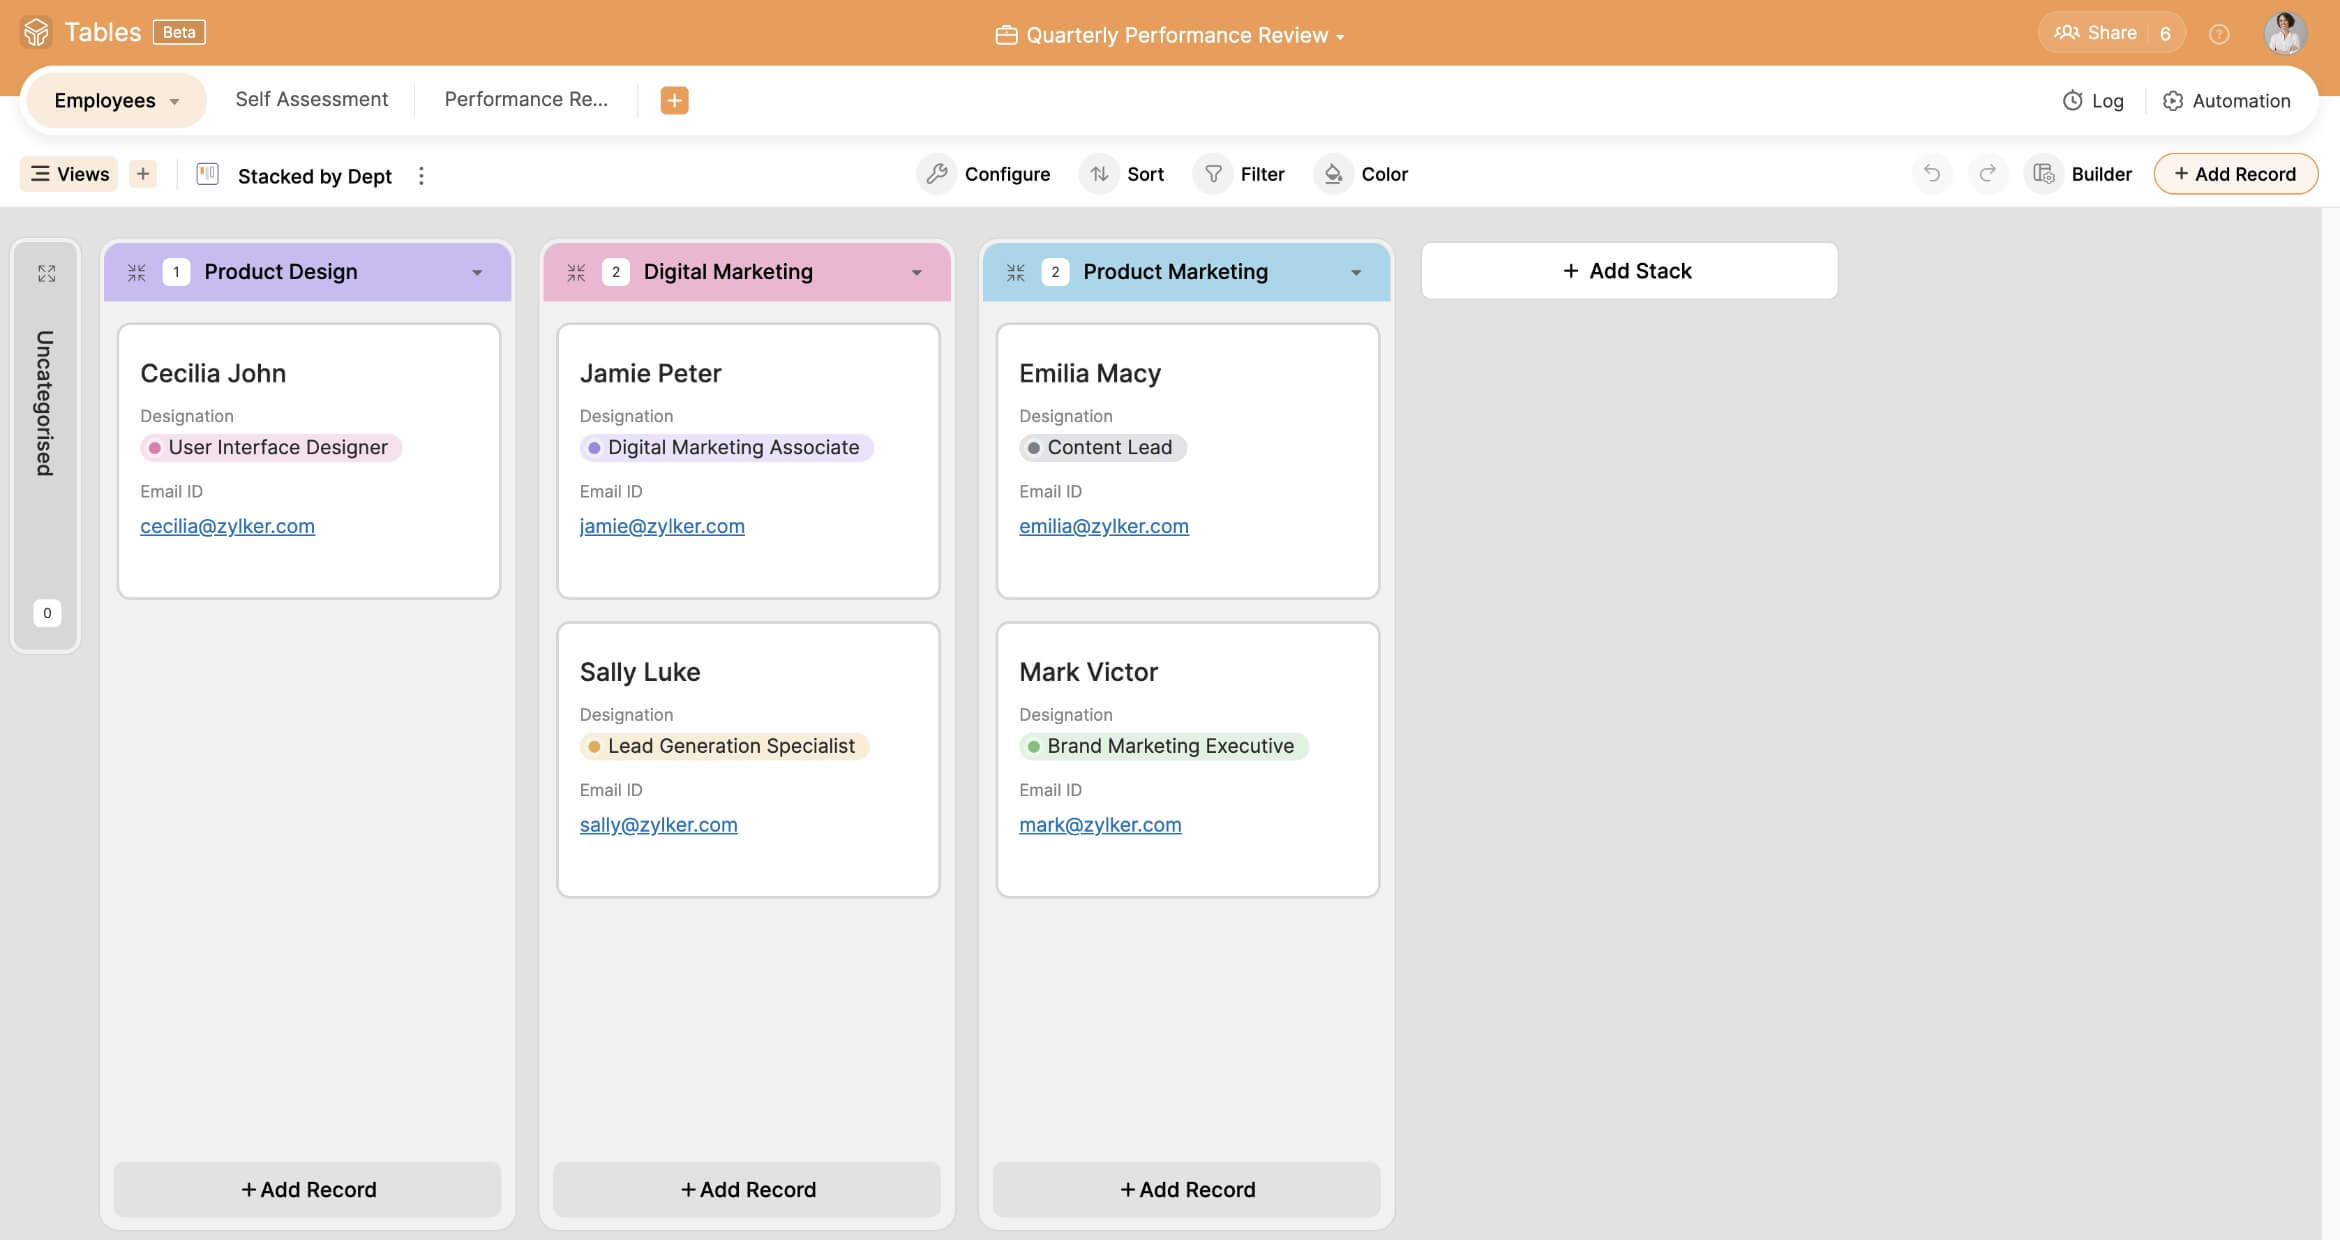The width and height of the screenshot is (2340, 1240).
Task: Click the orange add table plus icon
Action: pyautogui.click(x=674, y=100)
